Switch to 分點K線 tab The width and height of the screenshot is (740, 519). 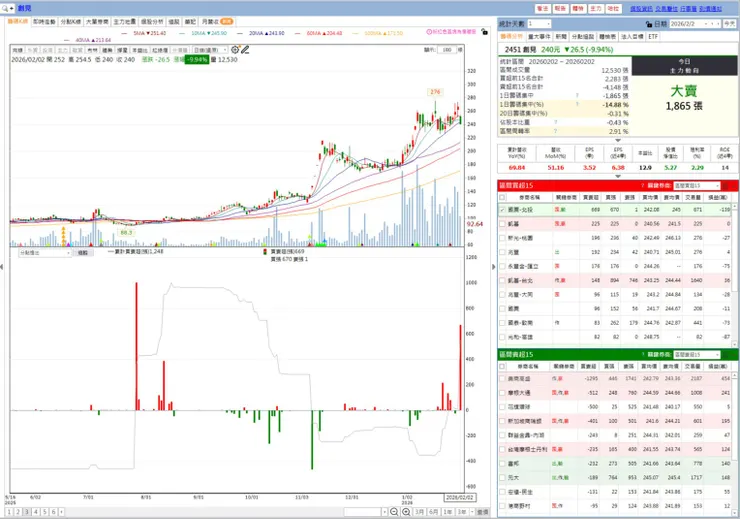tap(71, 22)
